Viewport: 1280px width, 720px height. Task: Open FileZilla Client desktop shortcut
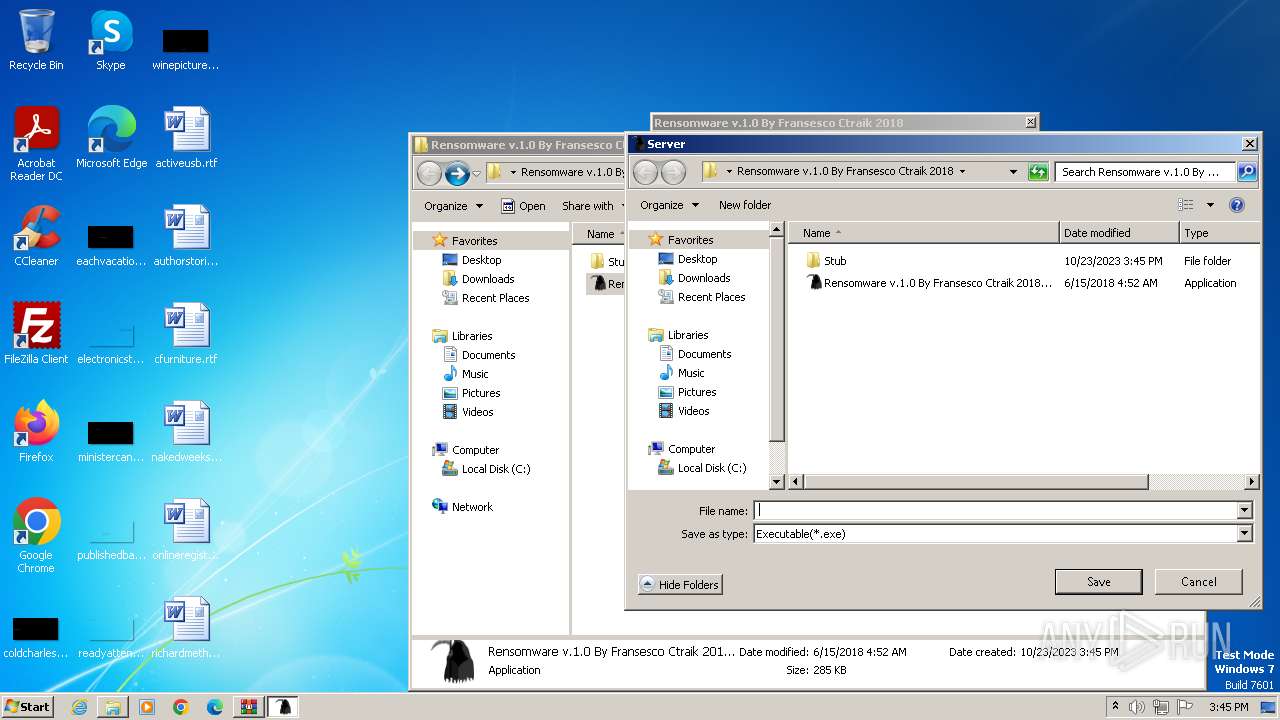coord(36,334)
